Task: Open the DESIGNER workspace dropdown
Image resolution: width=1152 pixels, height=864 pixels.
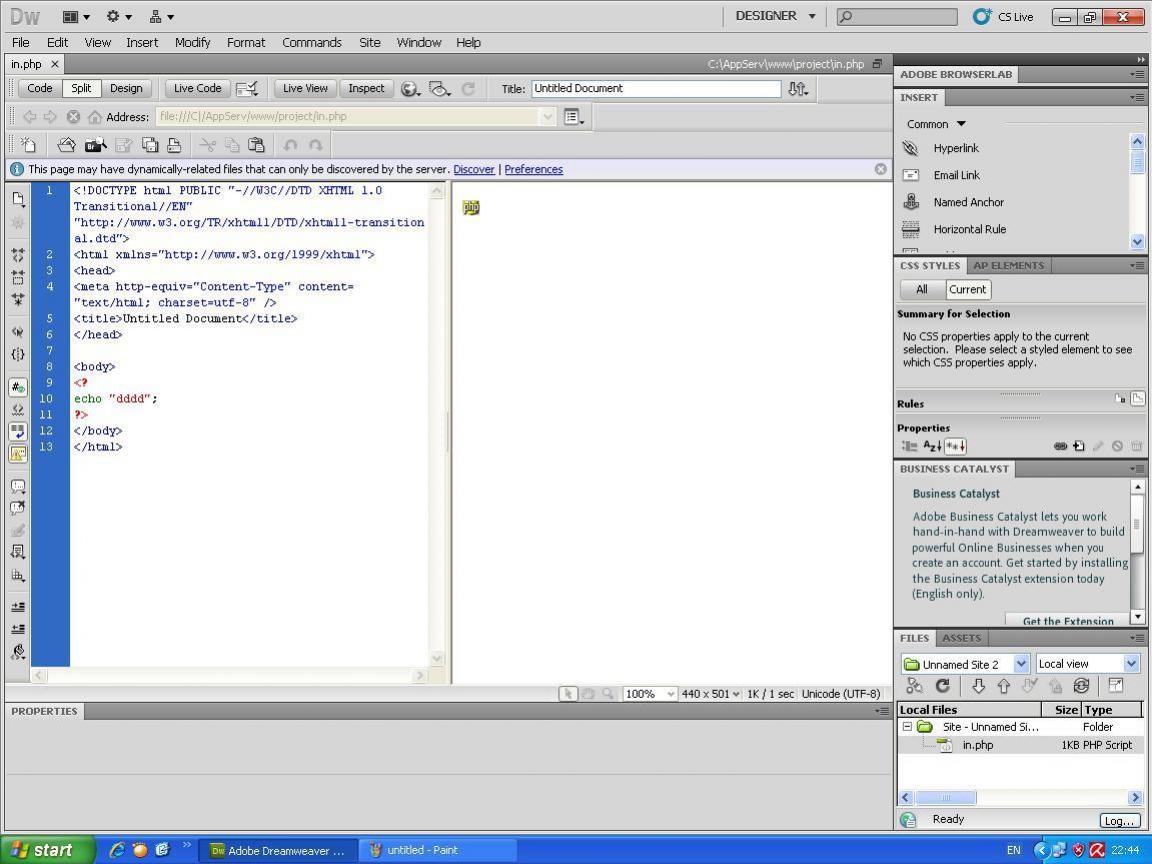Action: pos(776,16)
